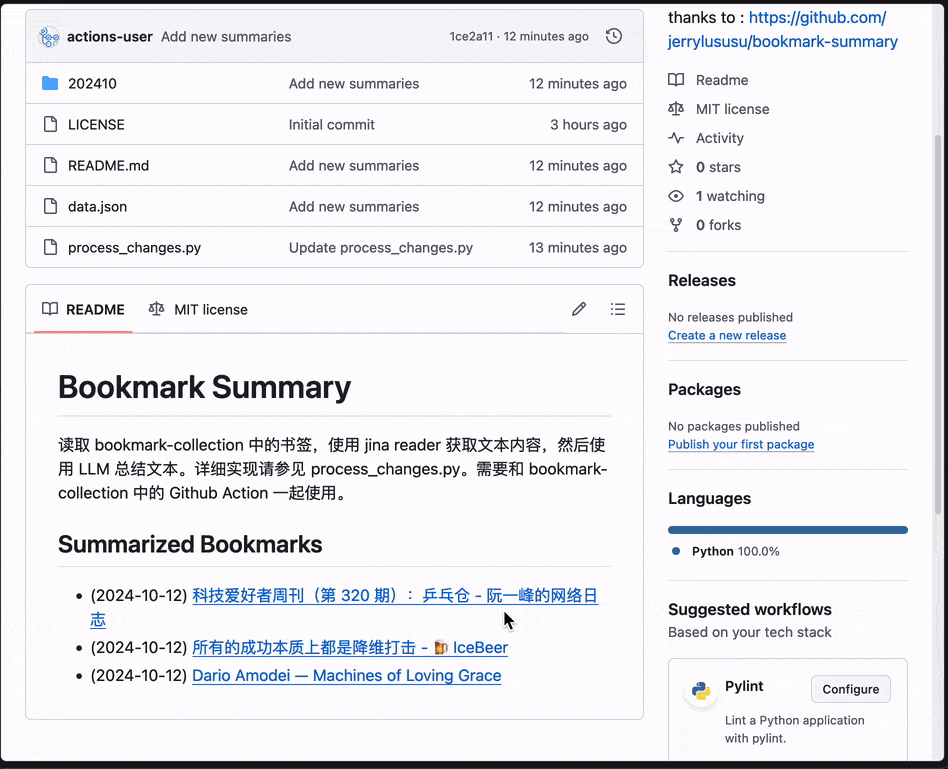Screen dimensions: 948x769
Task: Open the Create a new release link
Action: pos(727,335)
